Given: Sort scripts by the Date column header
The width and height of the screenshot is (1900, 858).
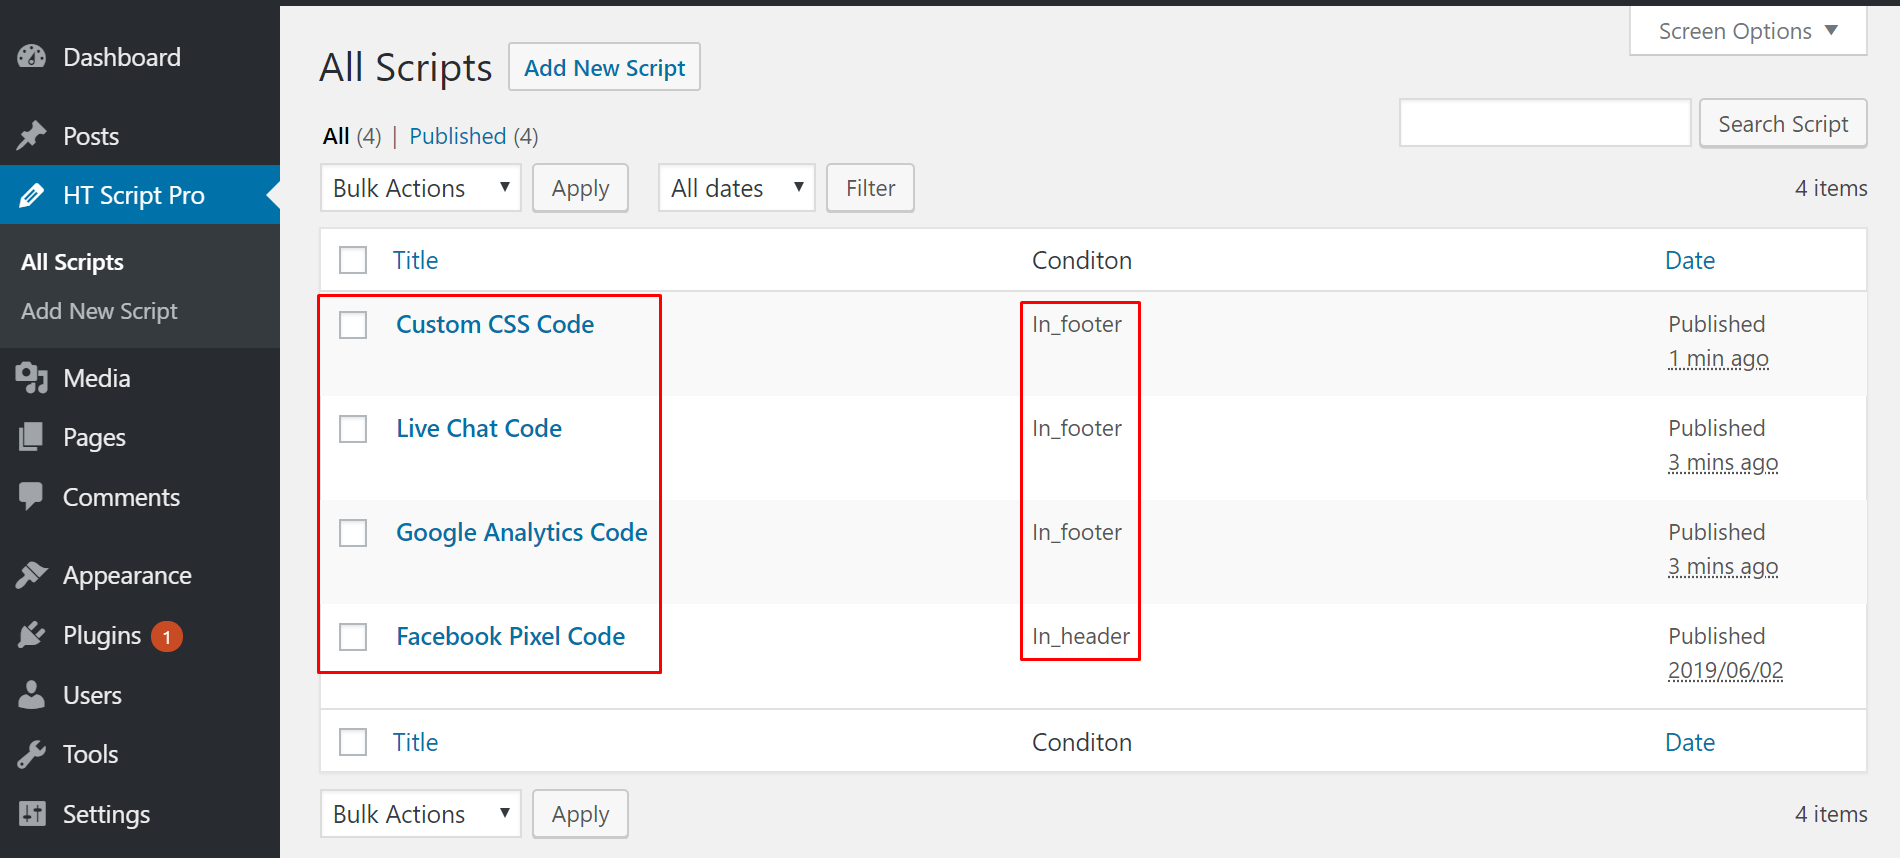Looking at the screenshot, I should 1689,260.
